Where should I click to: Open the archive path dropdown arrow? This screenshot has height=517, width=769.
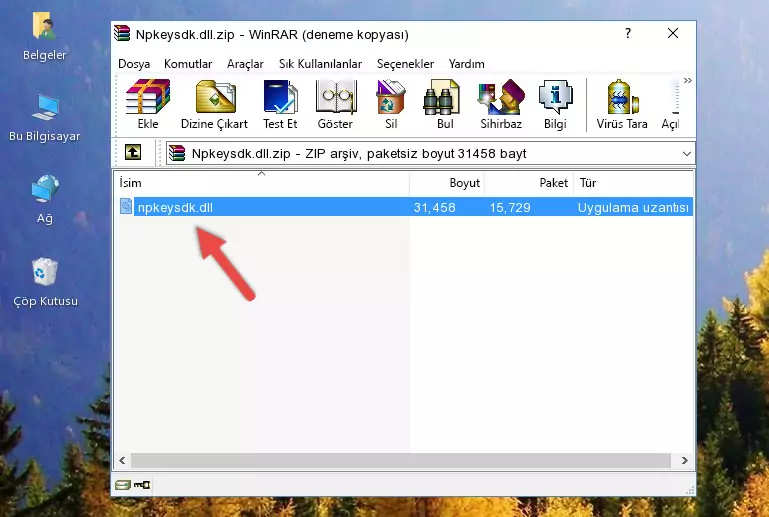[687, 154]
